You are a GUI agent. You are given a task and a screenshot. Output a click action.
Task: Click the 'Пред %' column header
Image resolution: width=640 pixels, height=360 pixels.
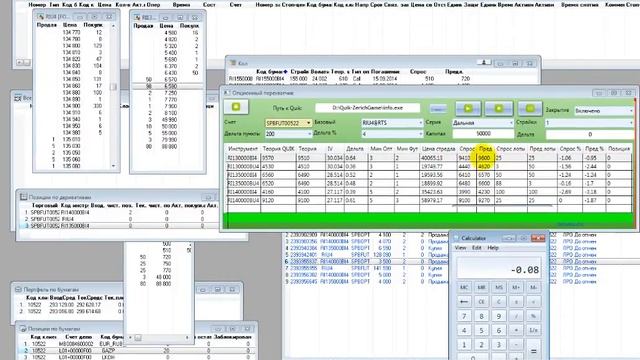pyautogui.click(x=594, y=149)
